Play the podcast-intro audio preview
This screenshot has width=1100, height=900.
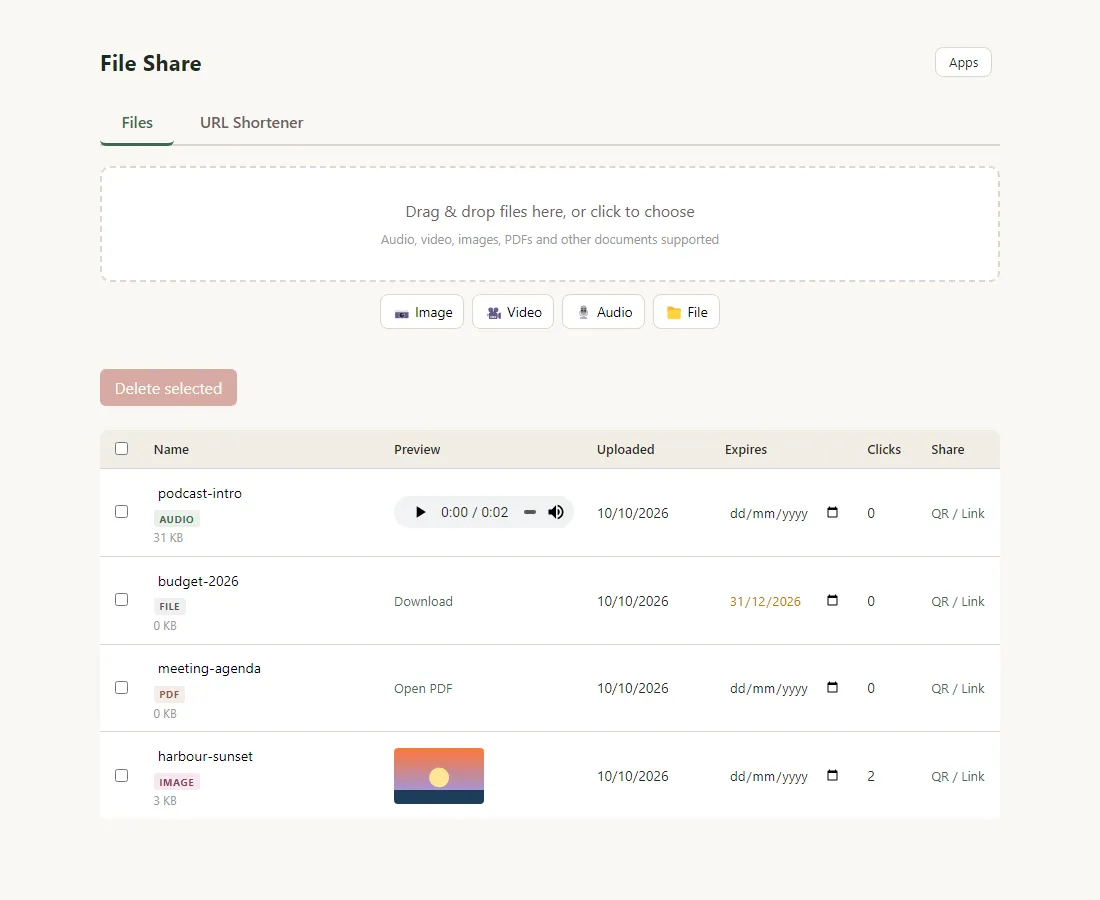(x=420, y=512)
